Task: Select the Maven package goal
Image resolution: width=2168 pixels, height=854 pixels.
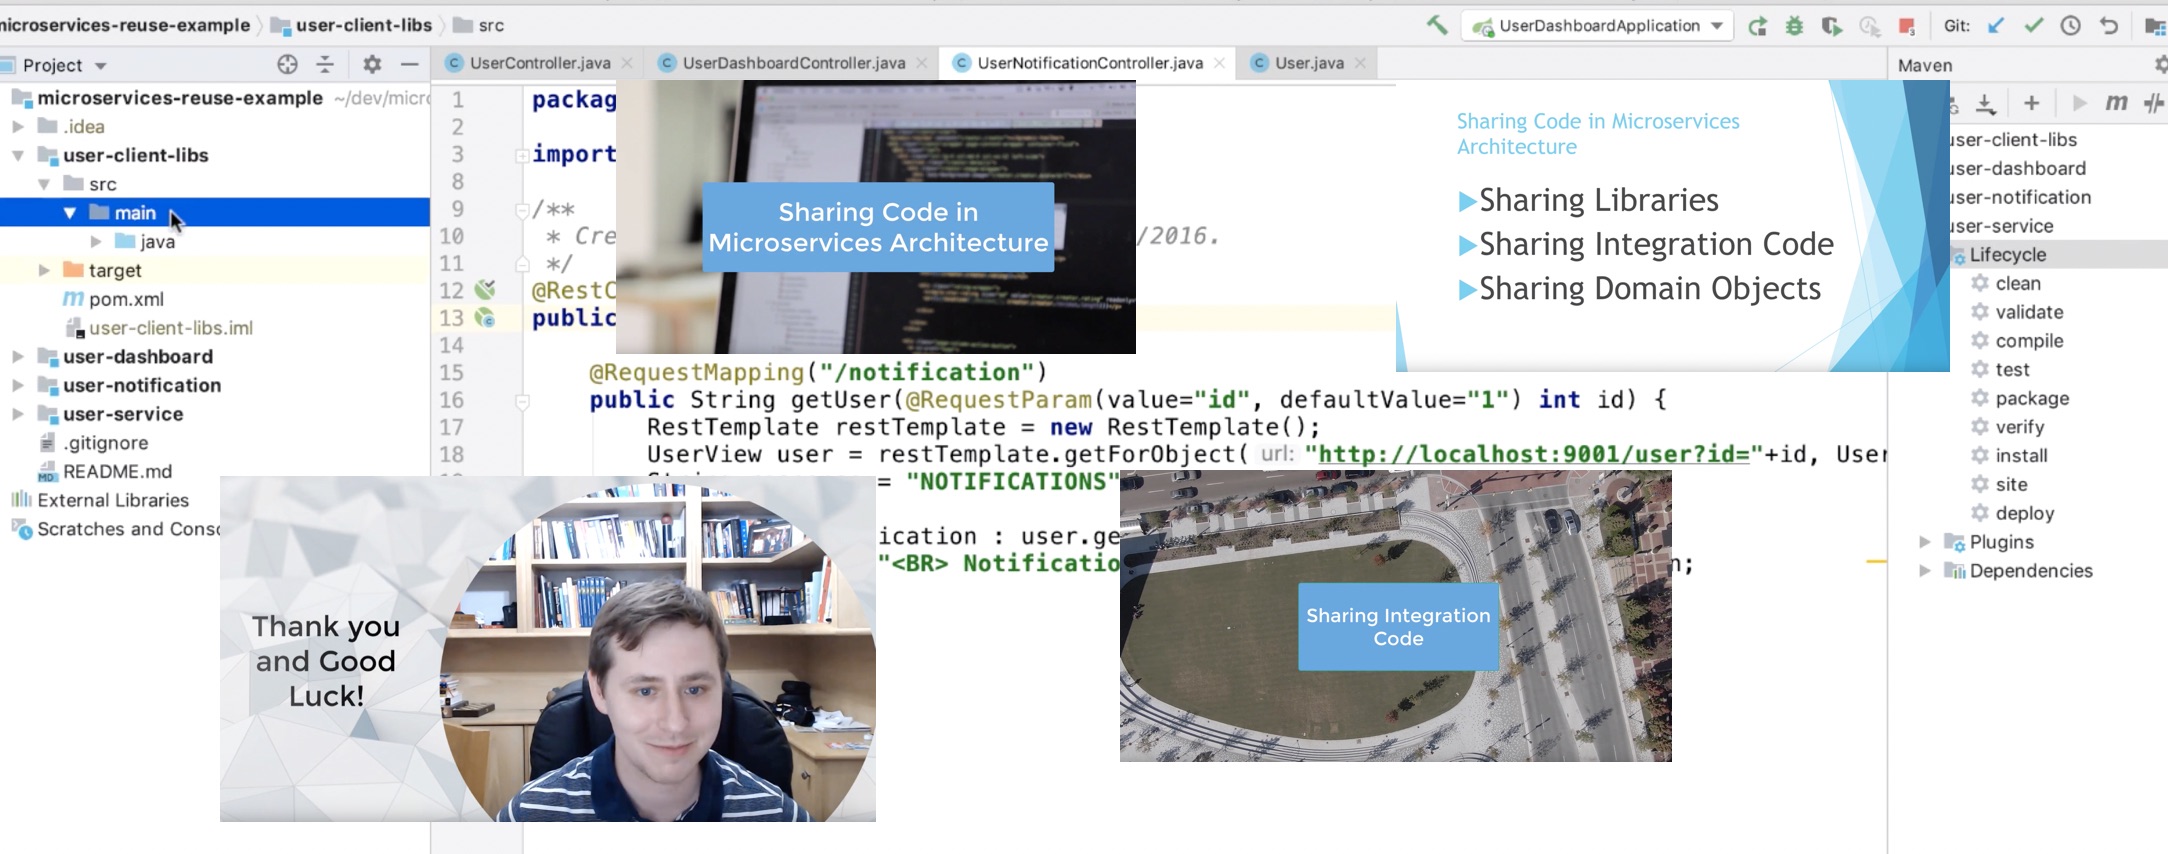Action: pyautogui.click(x=2032, y=398)
